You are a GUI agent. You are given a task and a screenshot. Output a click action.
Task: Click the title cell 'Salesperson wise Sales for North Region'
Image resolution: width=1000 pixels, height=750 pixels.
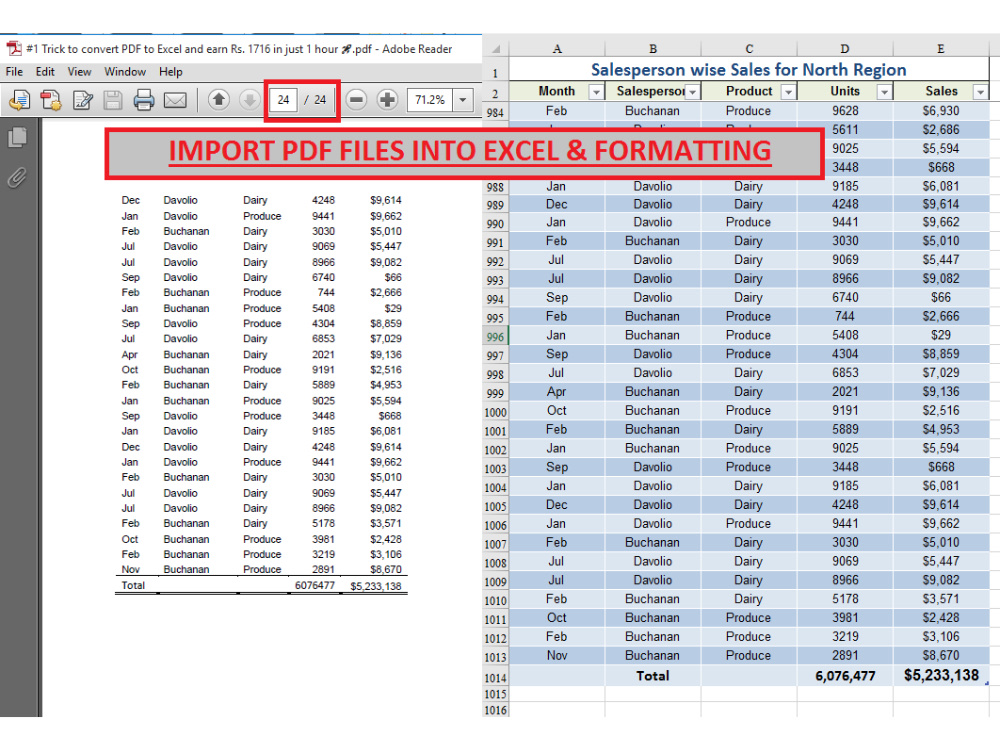click(x=749, y=69)
